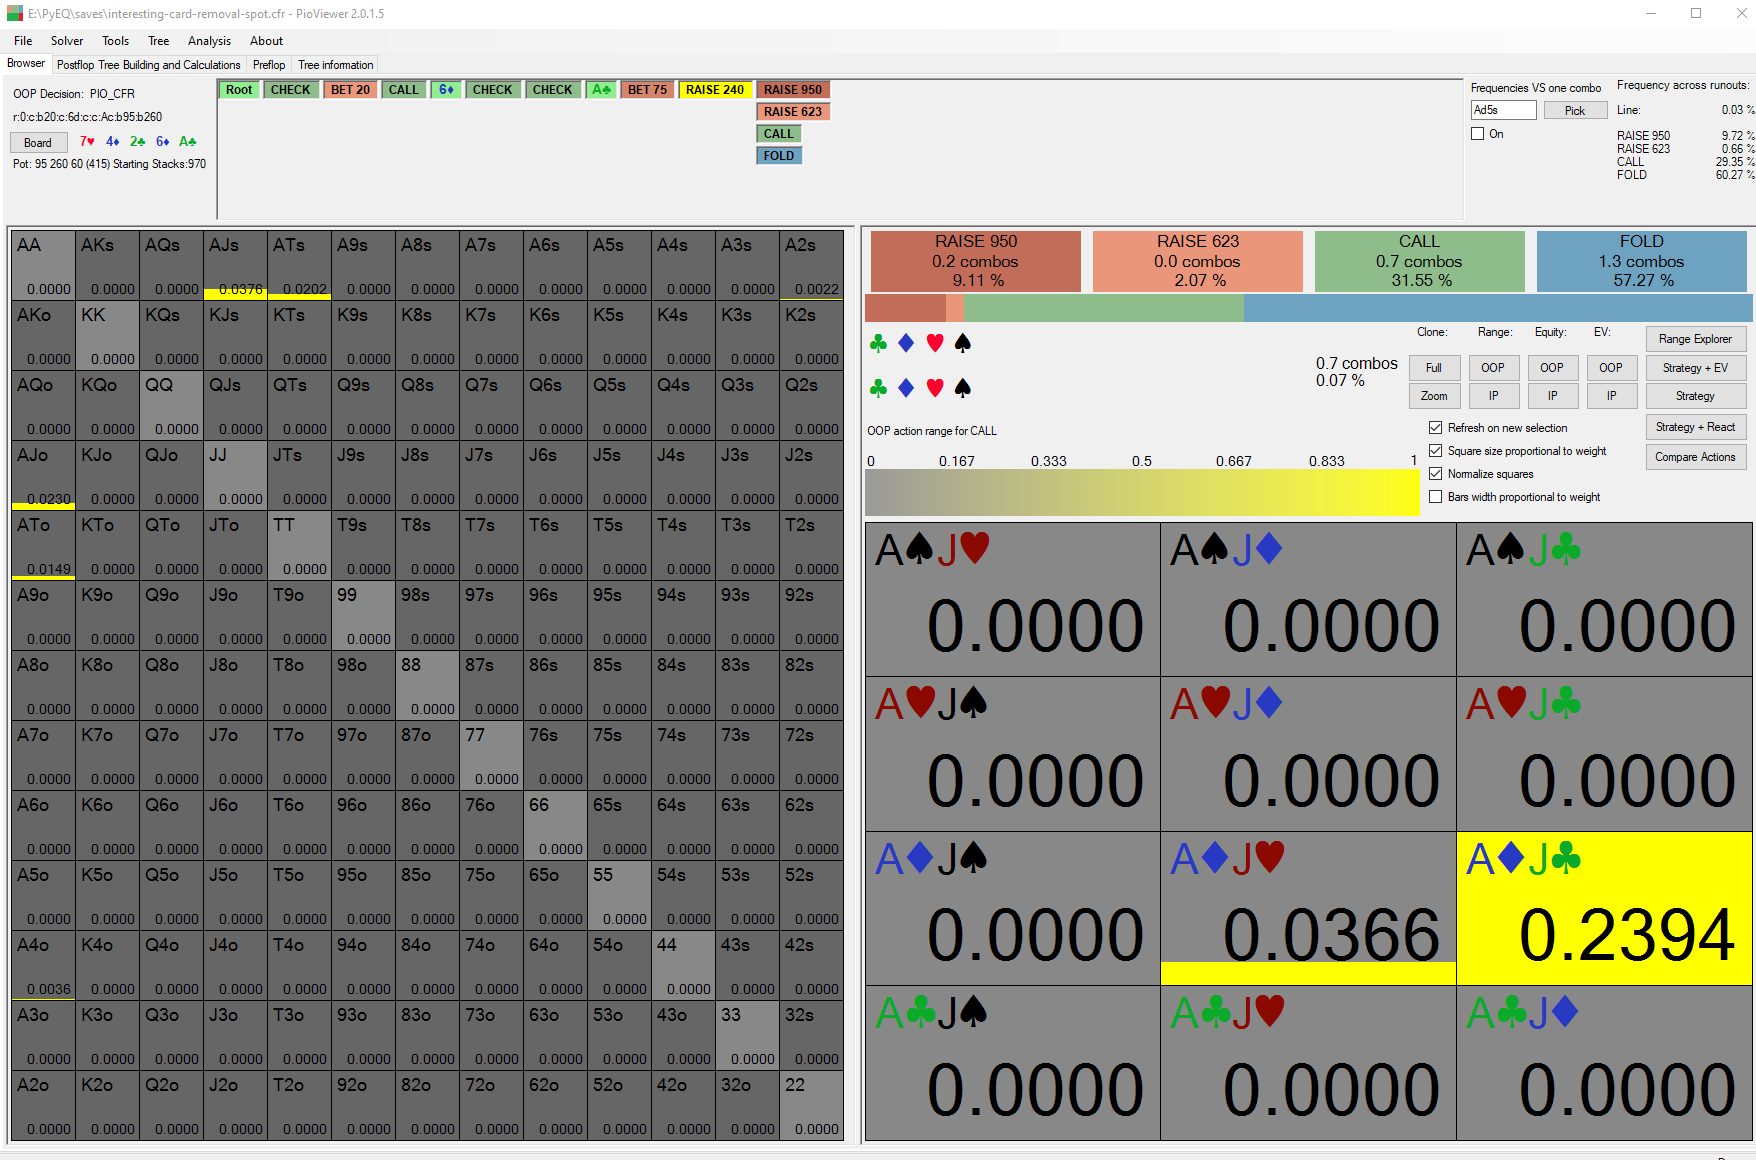Click the heart suit icon in the upper suit row

(935, 344)
